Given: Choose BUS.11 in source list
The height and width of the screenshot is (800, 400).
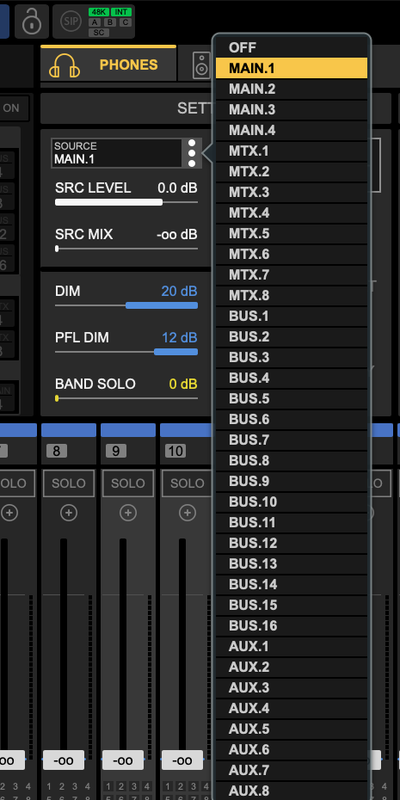Looking at the screenshot, I should click(x=291, y=522).
